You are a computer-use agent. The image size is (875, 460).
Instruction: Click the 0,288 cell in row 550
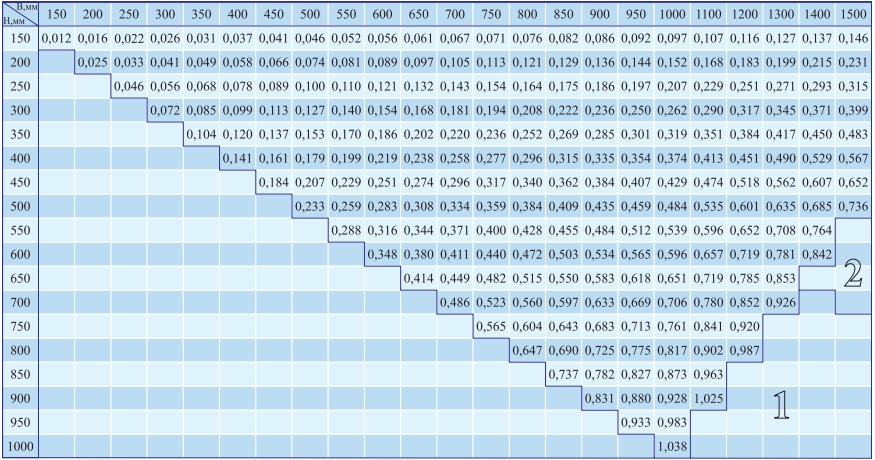(346, 231)
